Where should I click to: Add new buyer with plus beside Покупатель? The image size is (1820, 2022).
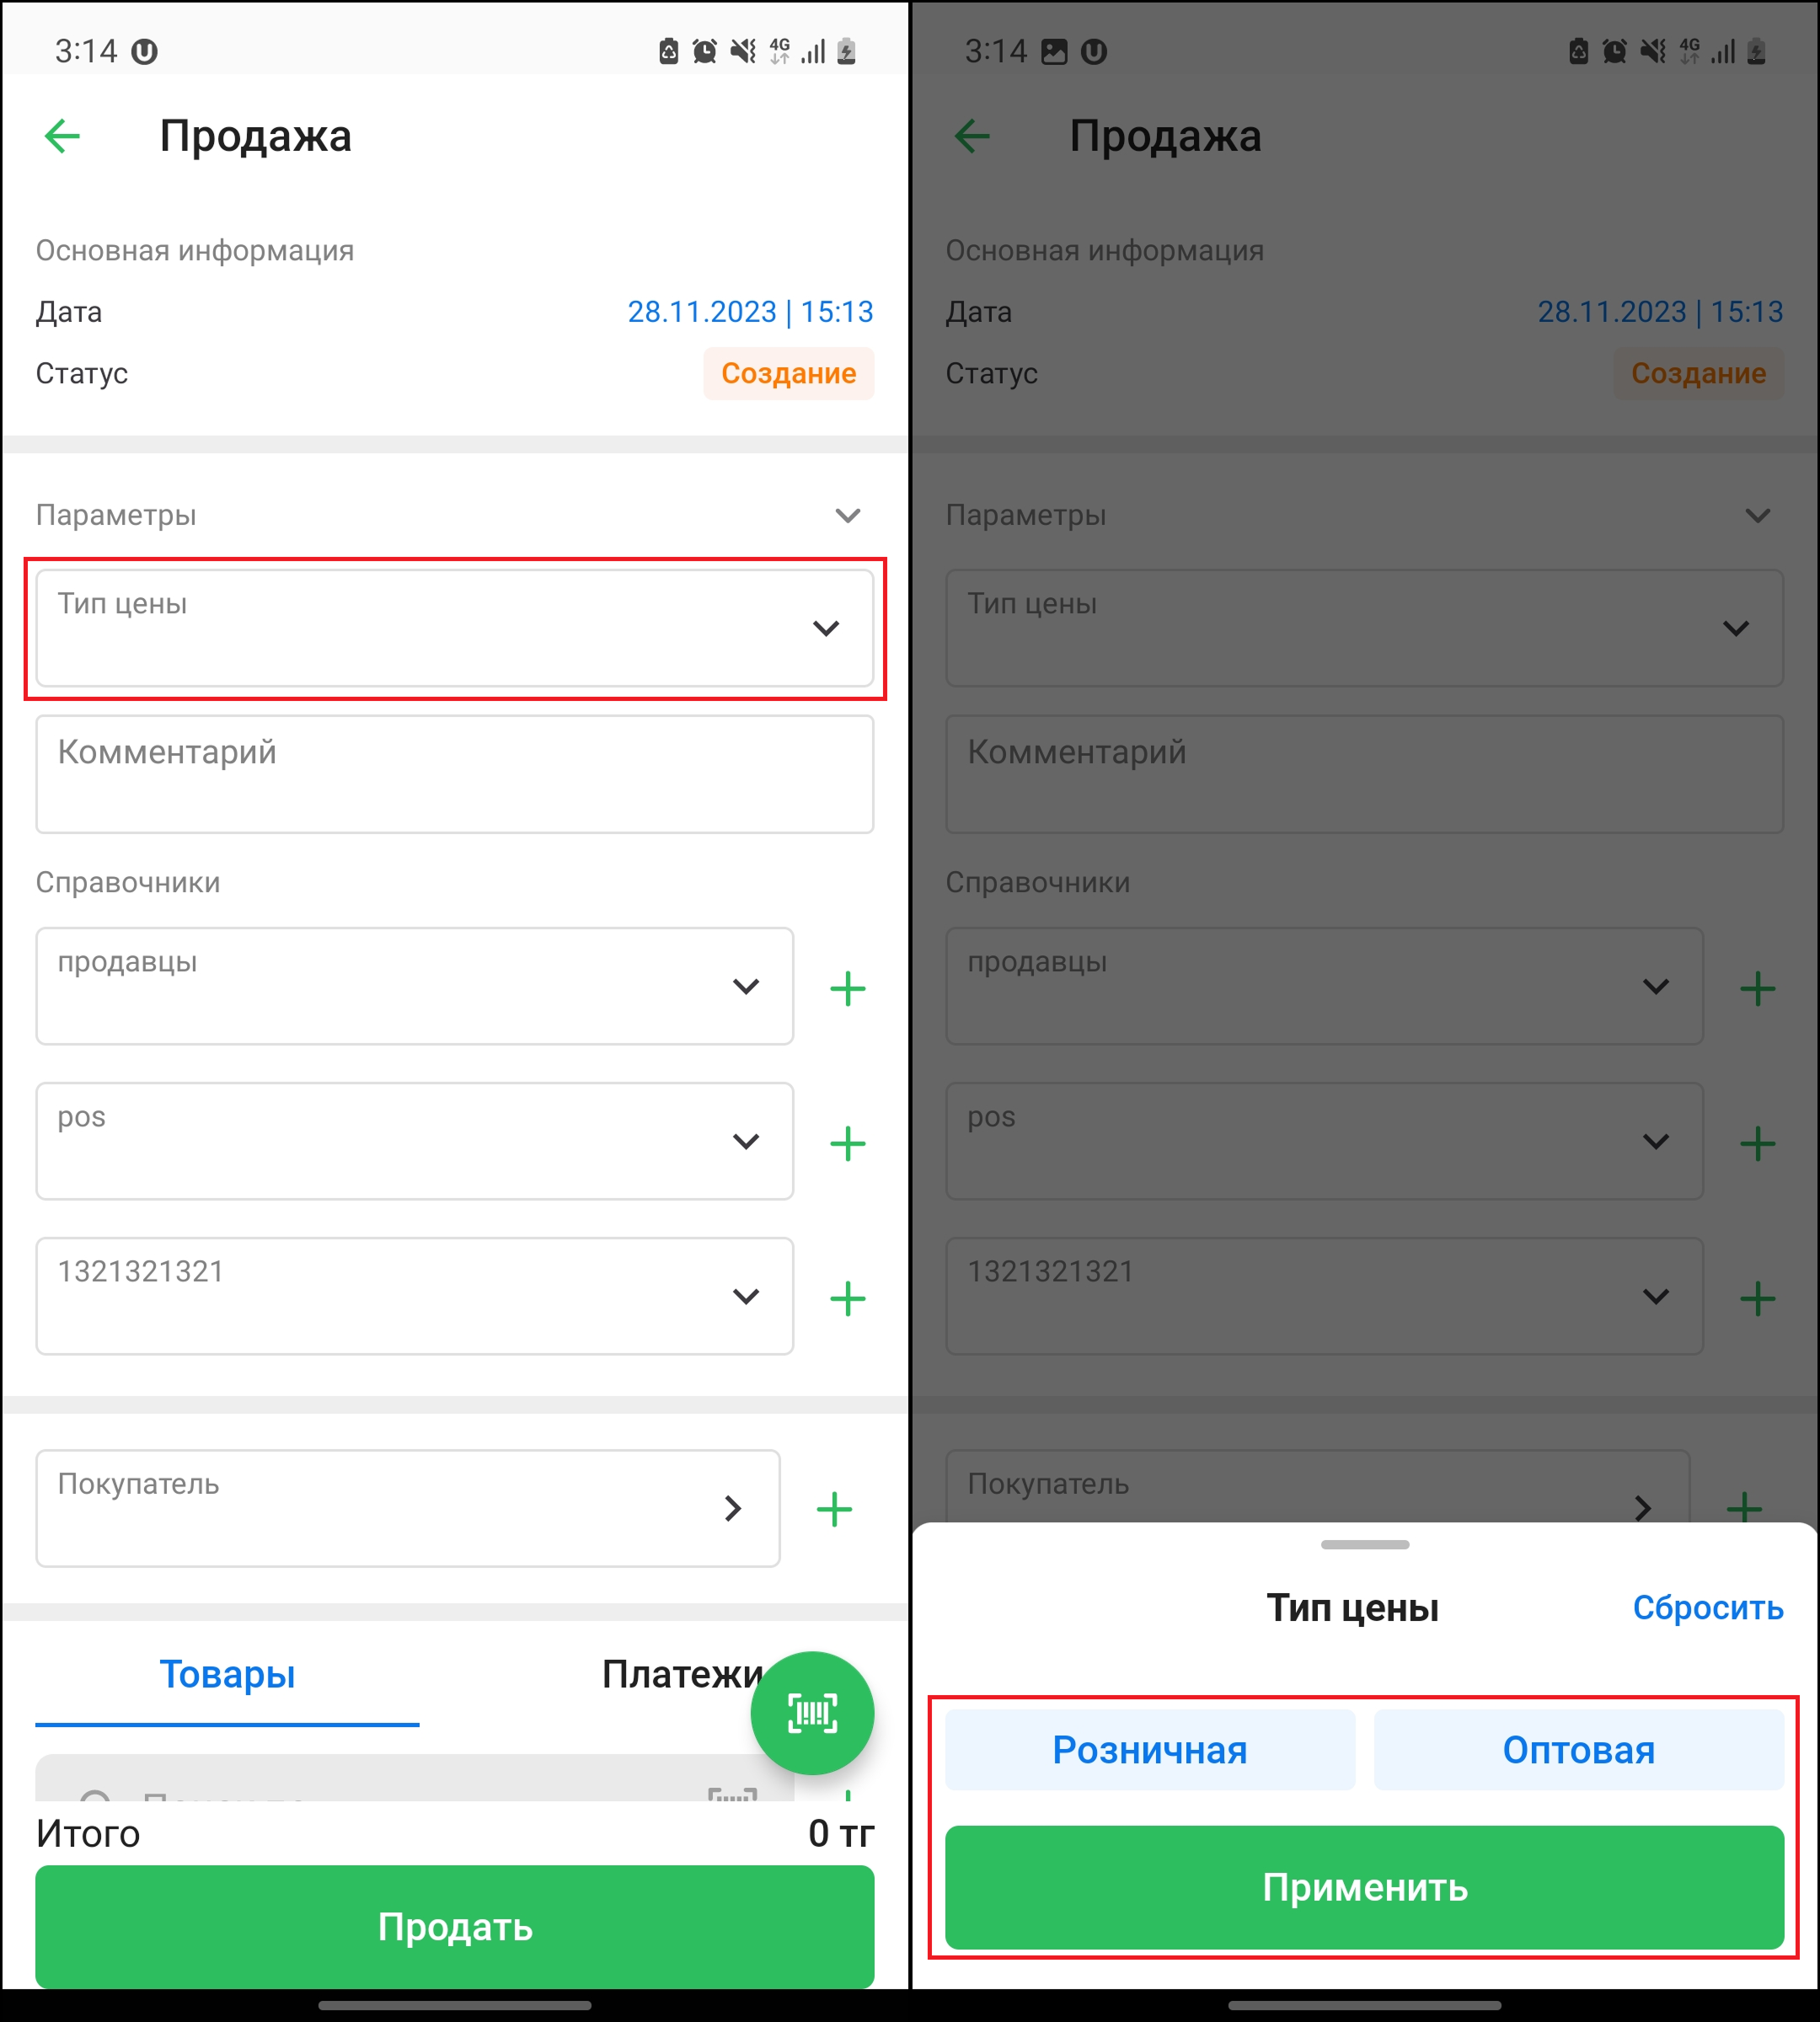(834, 1509)
